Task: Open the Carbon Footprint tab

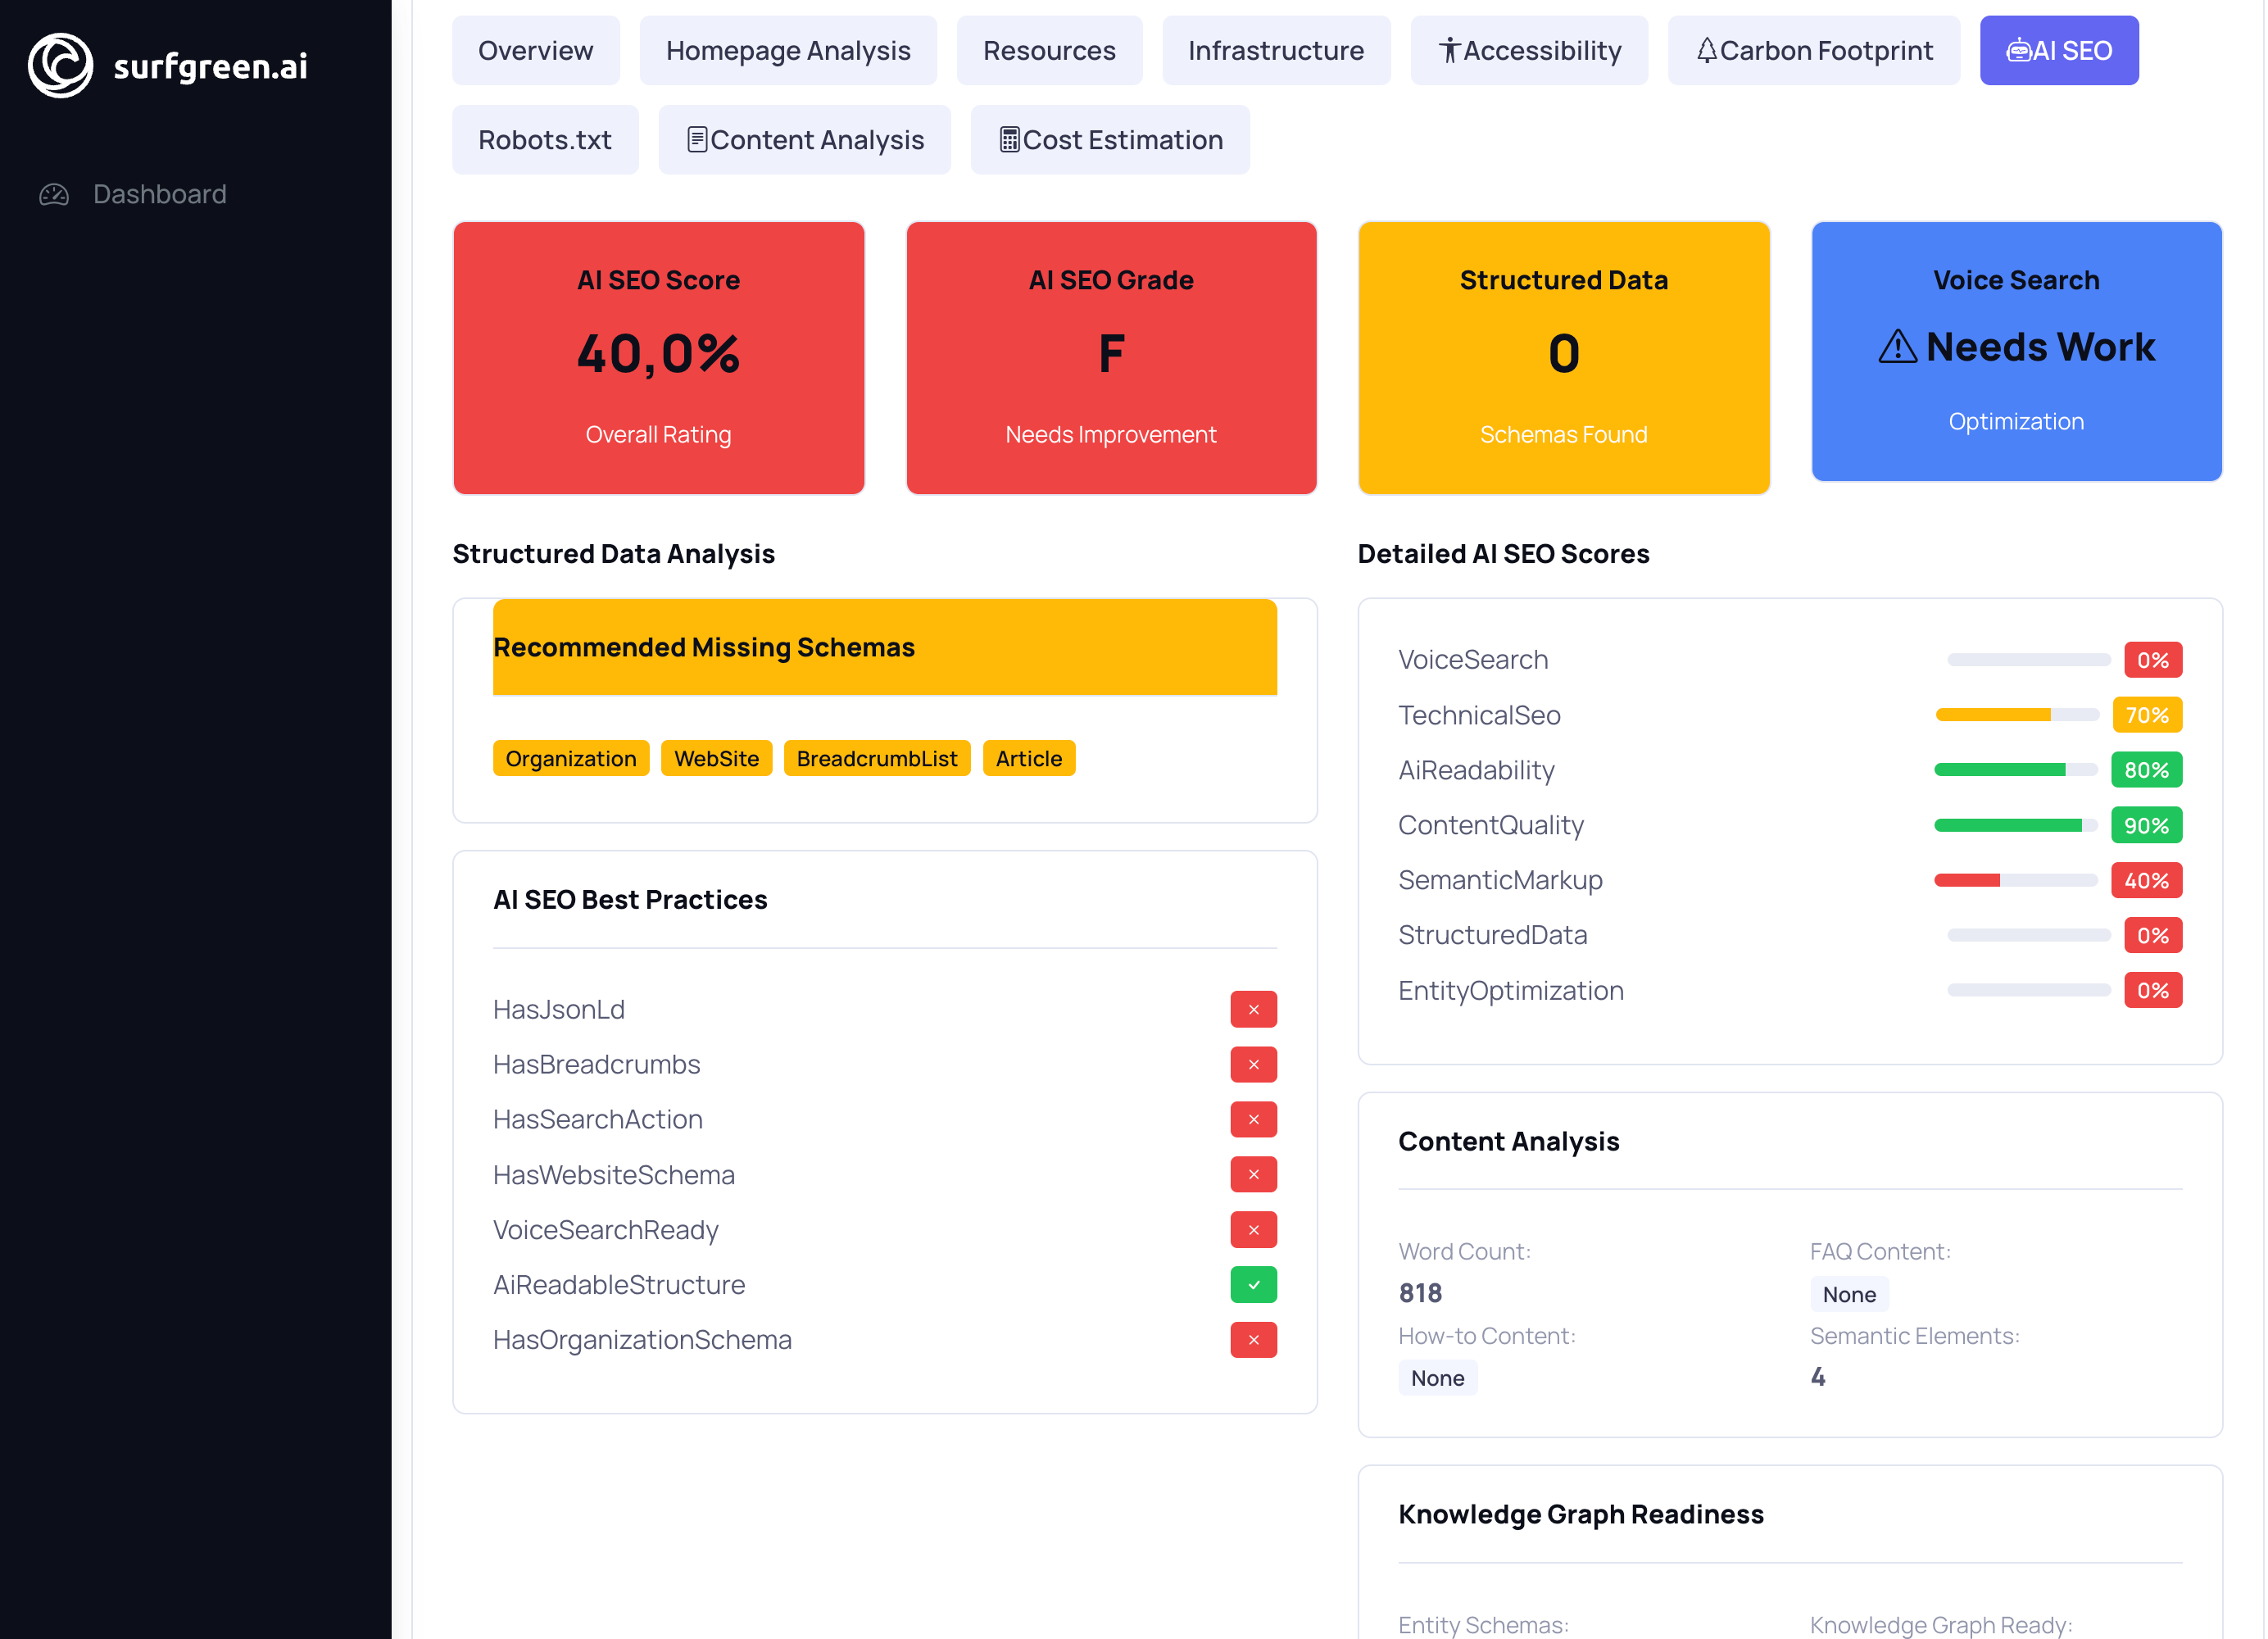Action: (1814, 50)
